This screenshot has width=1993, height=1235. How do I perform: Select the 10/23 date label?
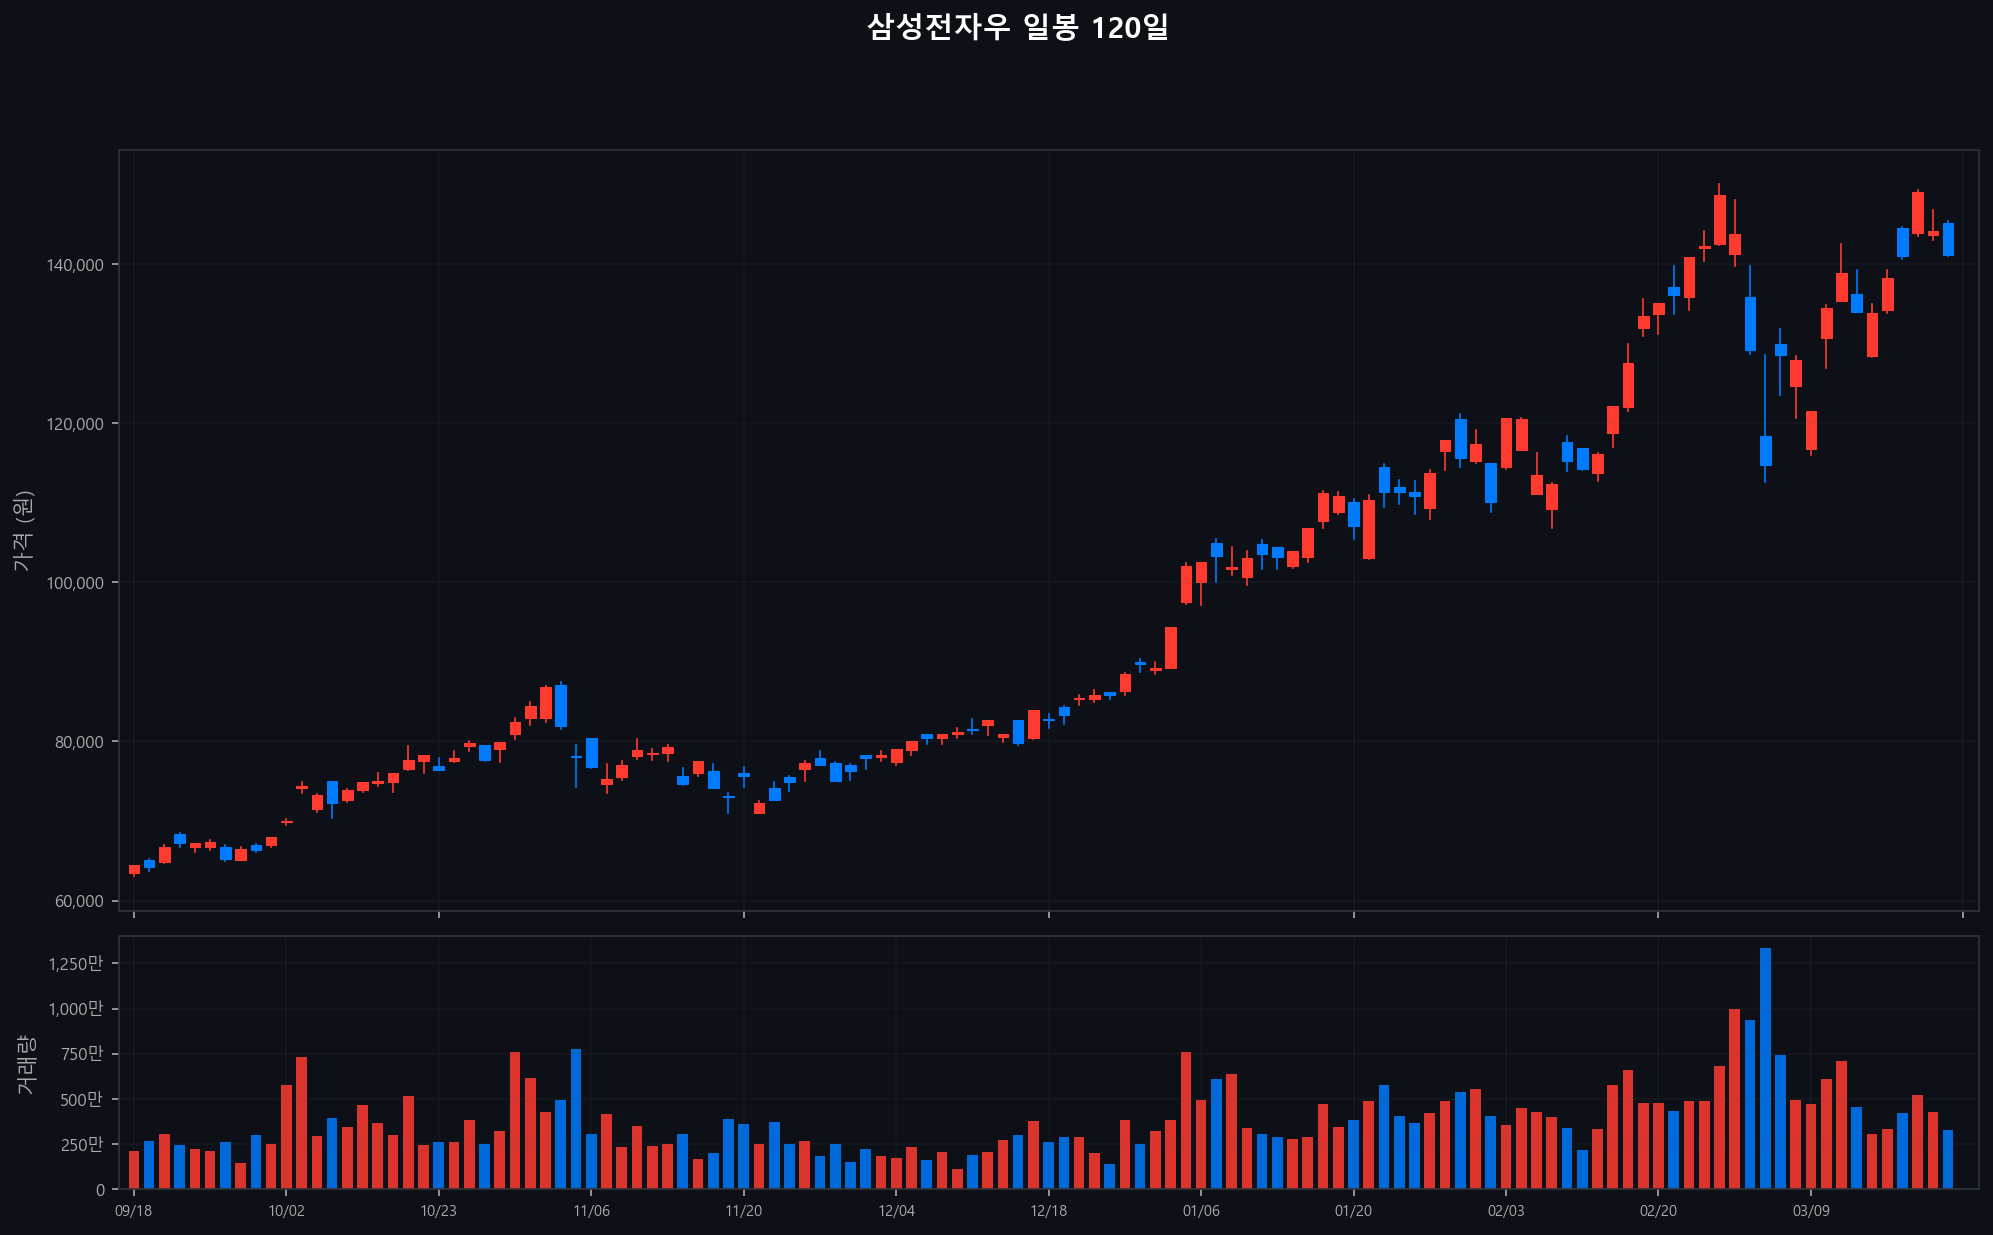coord(438,1211)
